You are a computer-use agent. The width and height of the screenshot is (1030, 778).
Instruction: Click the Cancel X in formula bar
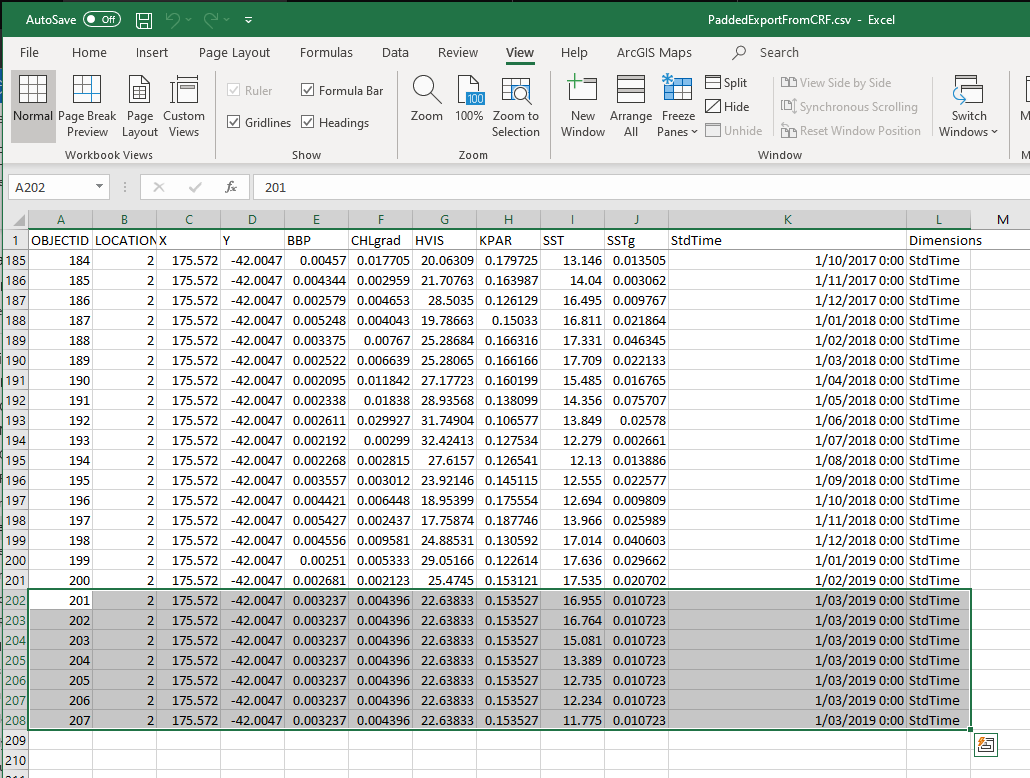tap(159, 187)
